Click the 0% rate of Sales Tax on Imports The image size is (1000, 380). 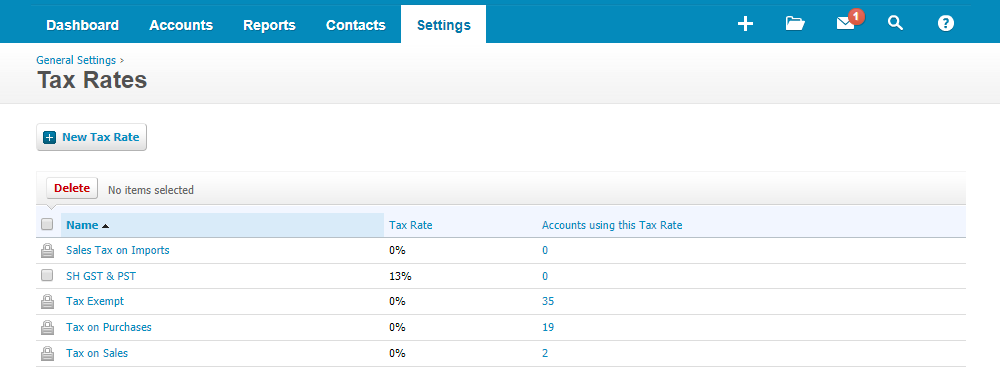click(397, 250)
